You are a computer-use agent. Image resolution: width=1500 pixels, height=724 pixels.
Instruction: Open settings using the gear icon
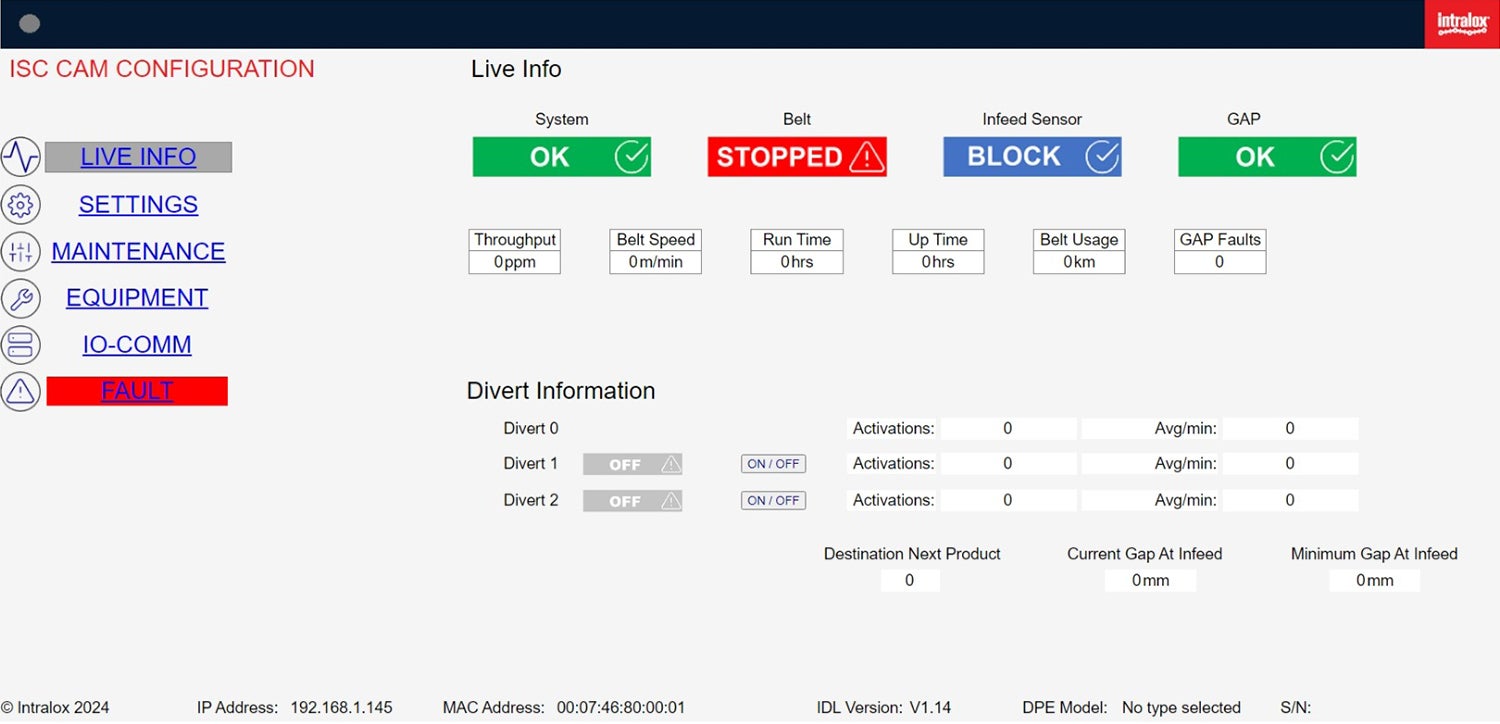[x=21, y=204]
